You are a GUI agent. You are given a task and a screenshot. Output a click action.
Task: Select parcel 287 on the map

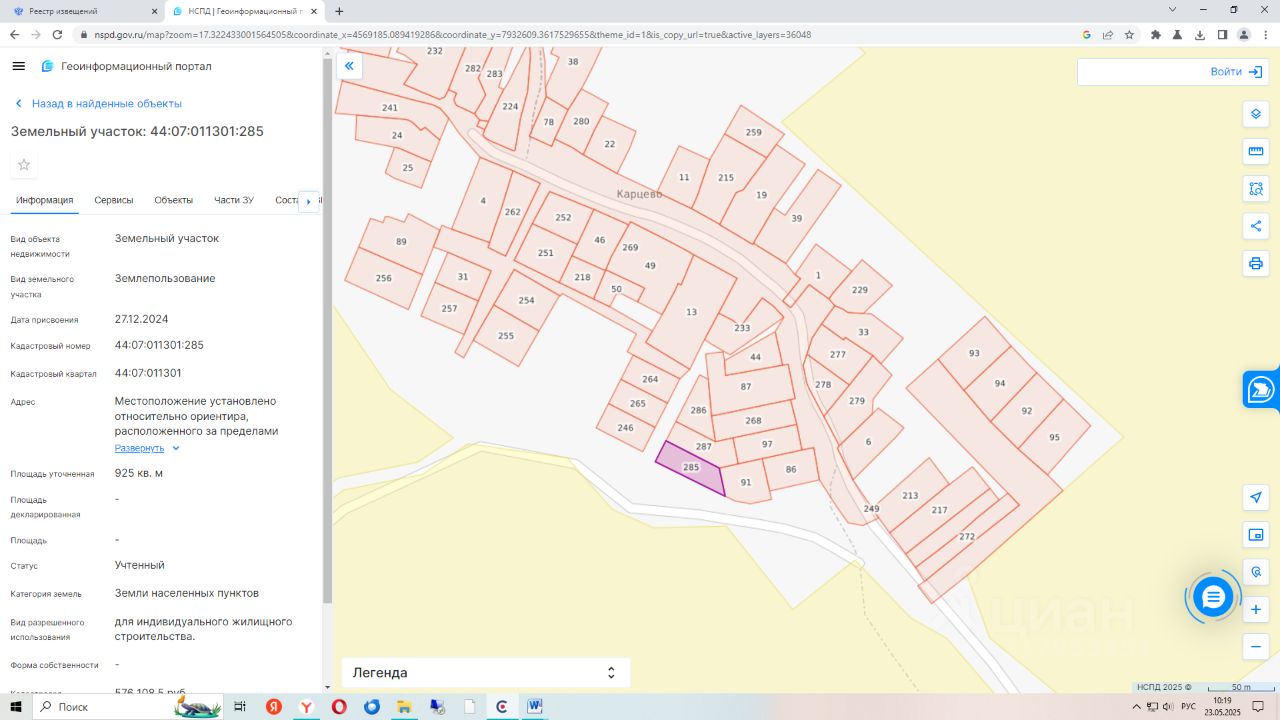tap(704, 447)
